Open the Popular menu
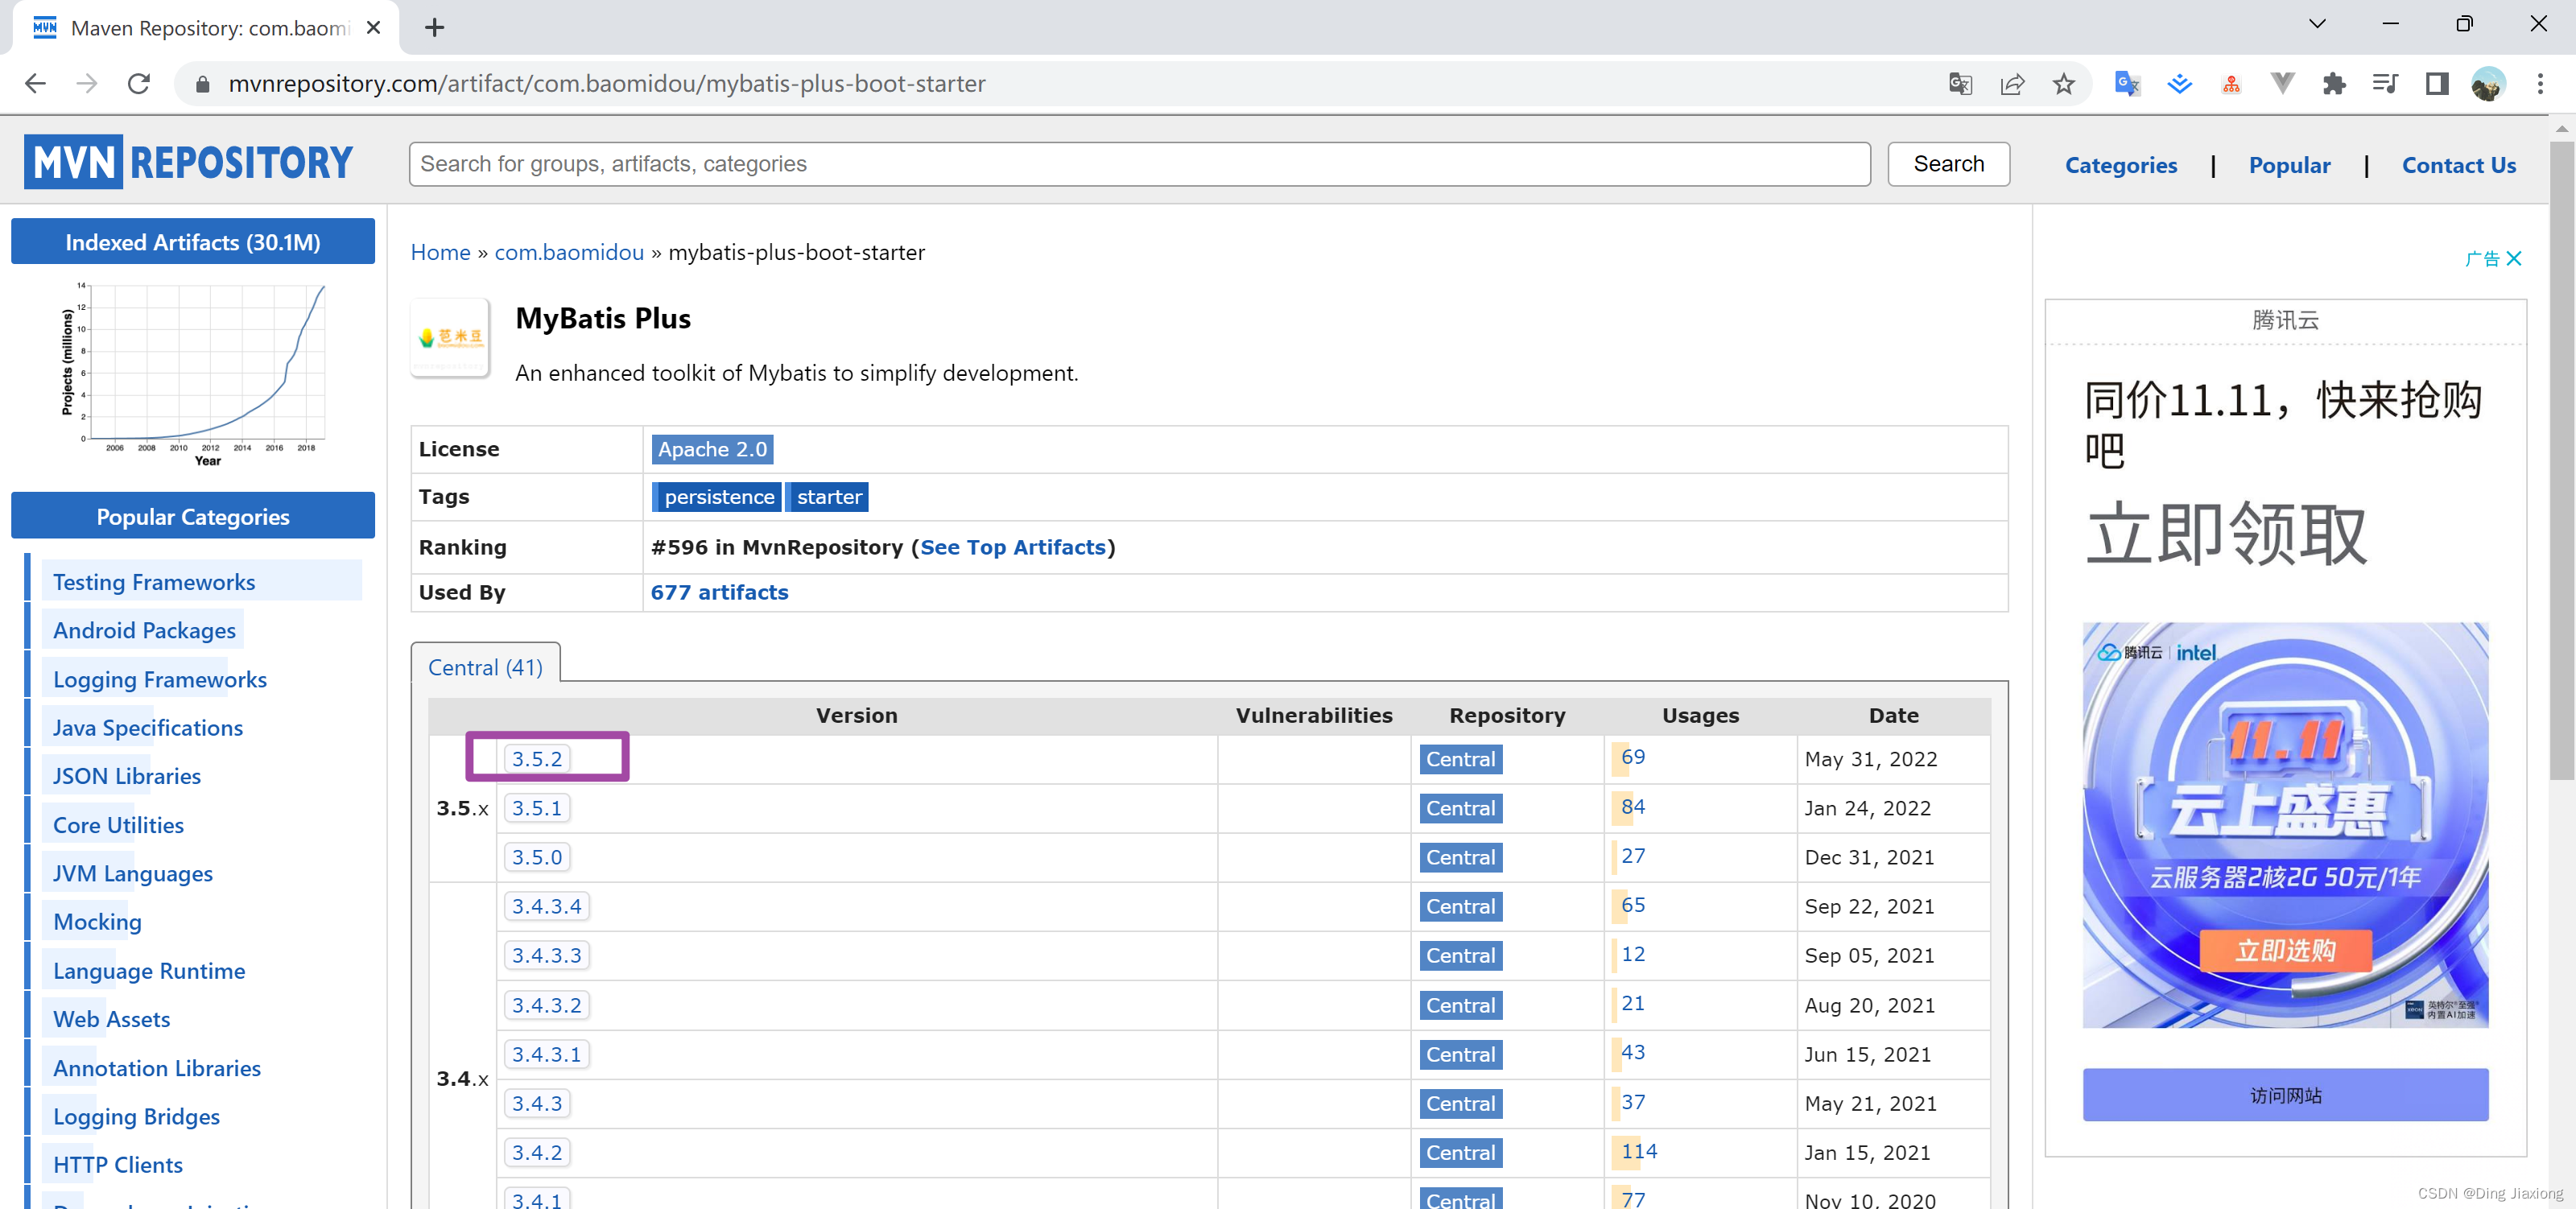Image resolution: width=2576 pixels, height=1209 pixels. (2290, 164)
